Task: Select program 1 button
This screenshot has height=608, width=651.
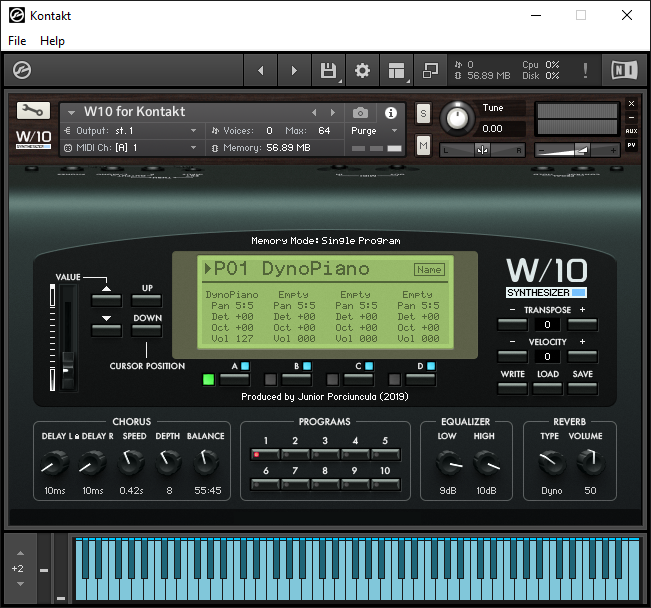Action: (265, 454)
